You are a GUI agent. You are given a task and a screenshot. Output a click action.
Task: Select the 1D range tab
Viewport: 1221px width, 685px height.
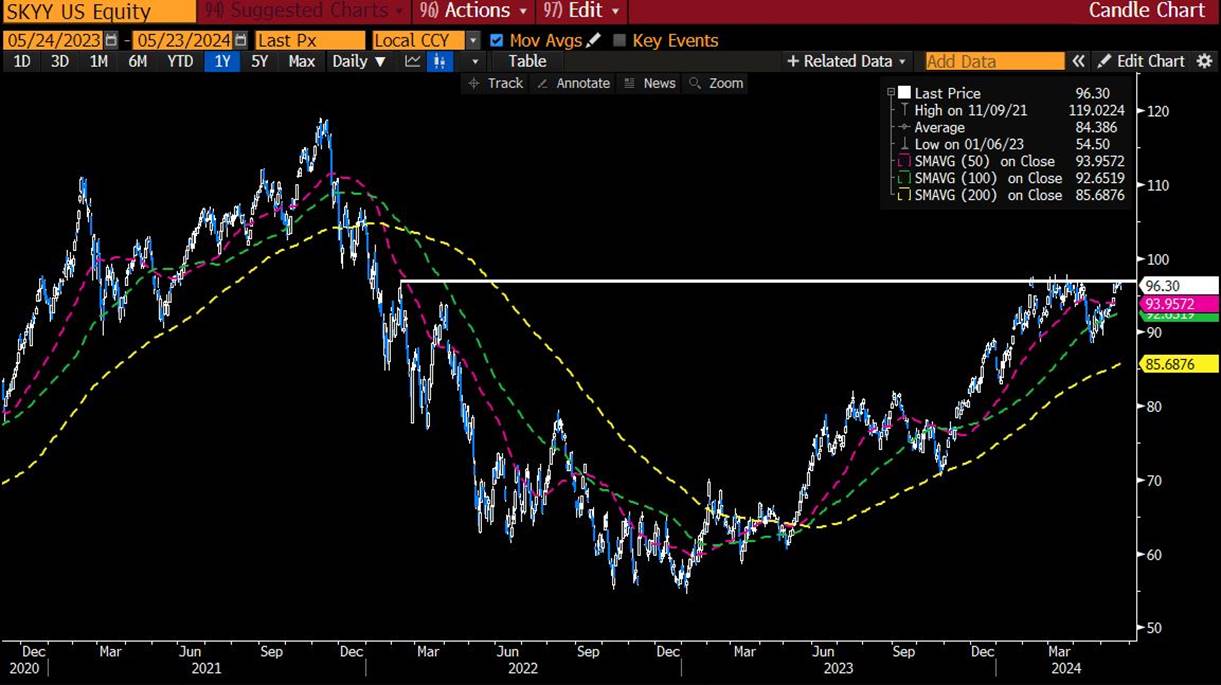click(21, 61)
